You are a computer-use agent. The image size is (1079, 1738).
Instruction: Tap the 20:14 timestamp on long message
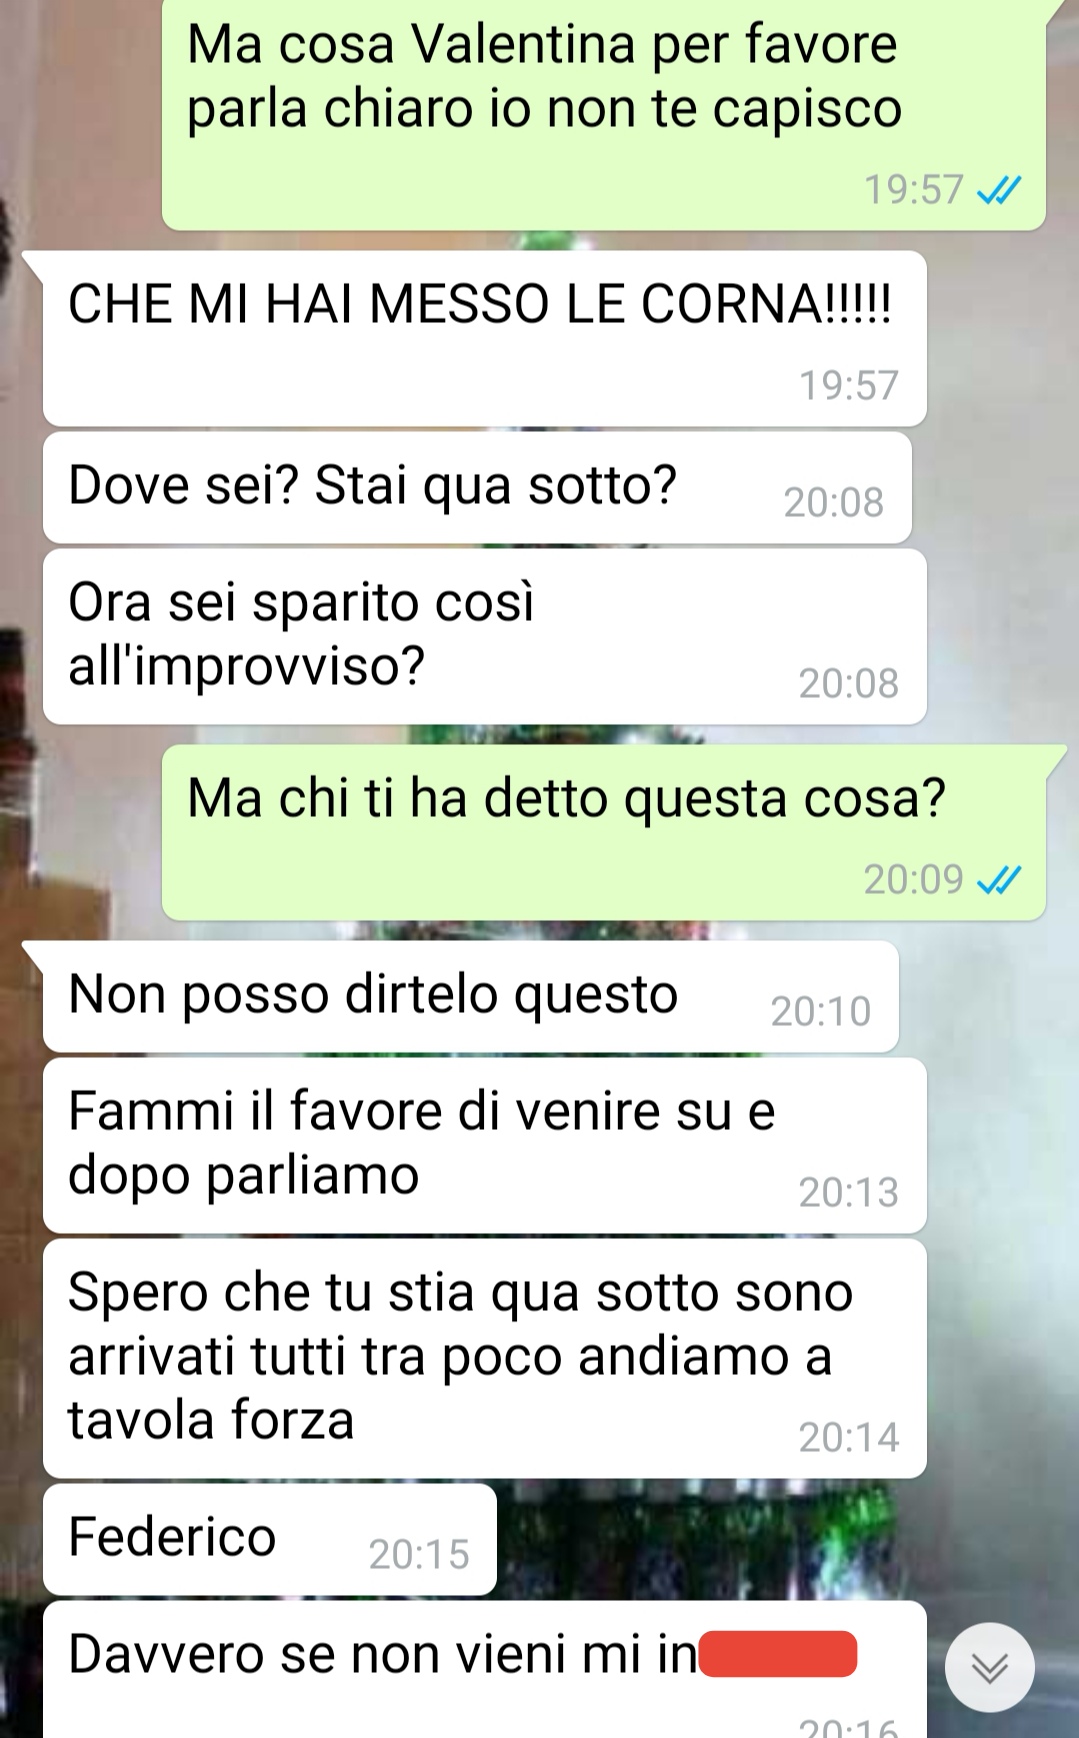[x=848, y=1437]
